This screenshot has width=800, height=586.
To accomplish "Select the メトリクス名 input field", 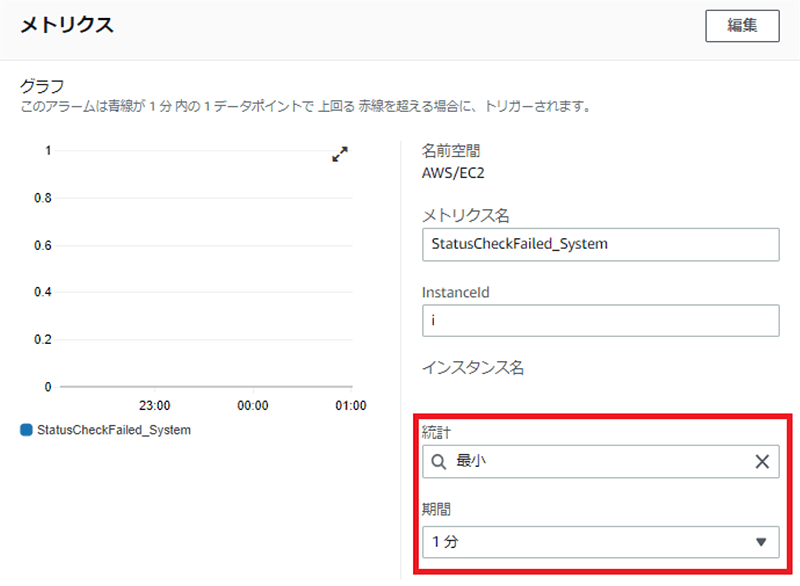I will 601,244.
